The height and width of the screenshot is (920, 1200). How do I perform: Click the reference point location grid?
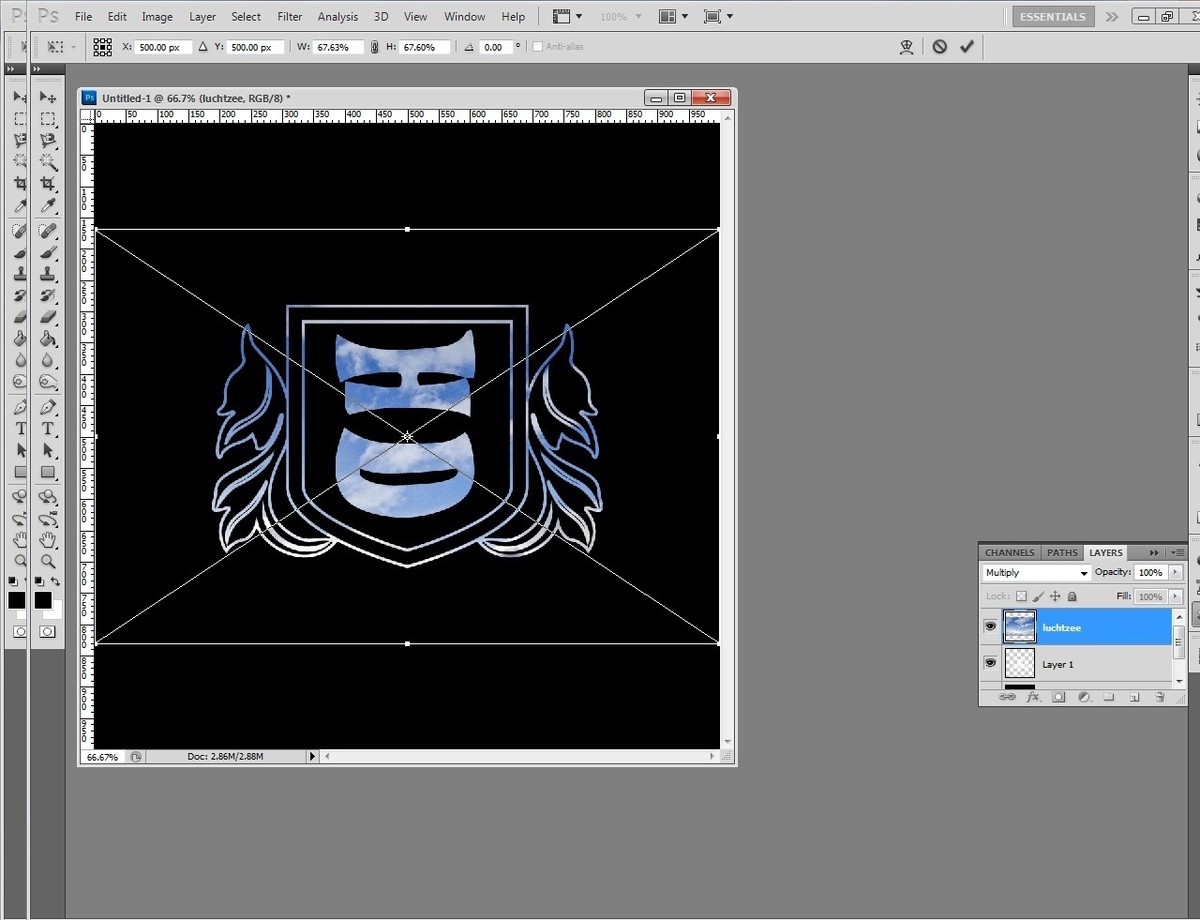pyautogui.click(x=102, y=46)
